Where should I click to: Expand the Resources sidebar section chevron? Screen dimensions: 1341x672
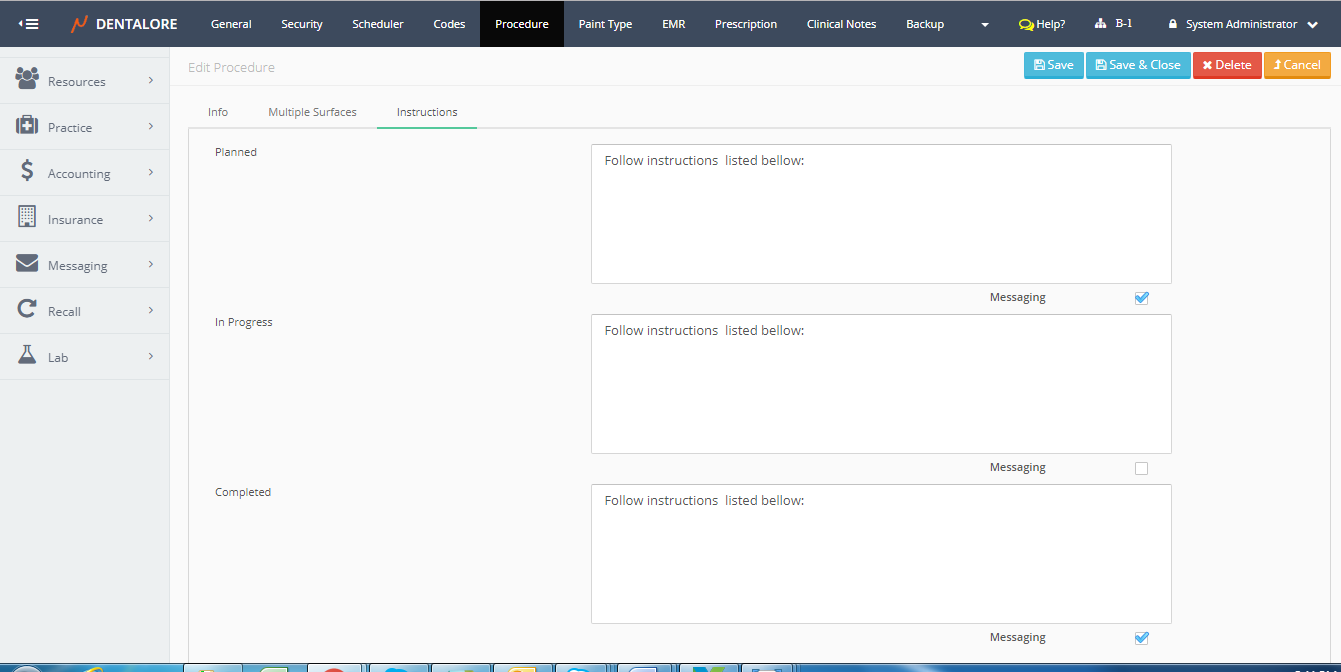click(x=151, y=80)
